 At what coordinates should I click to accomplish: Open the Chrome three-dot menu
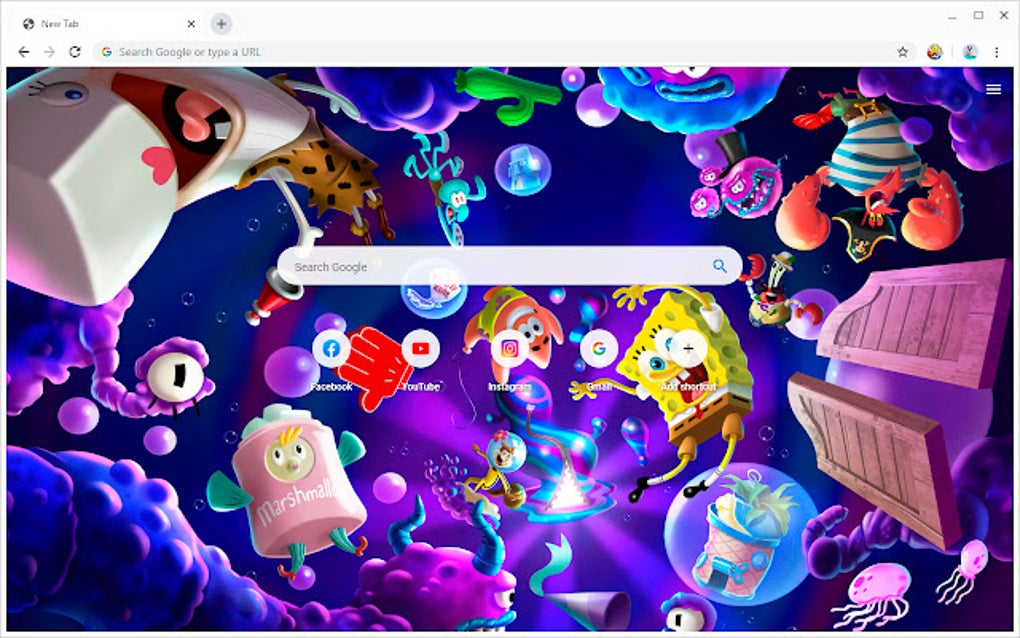997,50
